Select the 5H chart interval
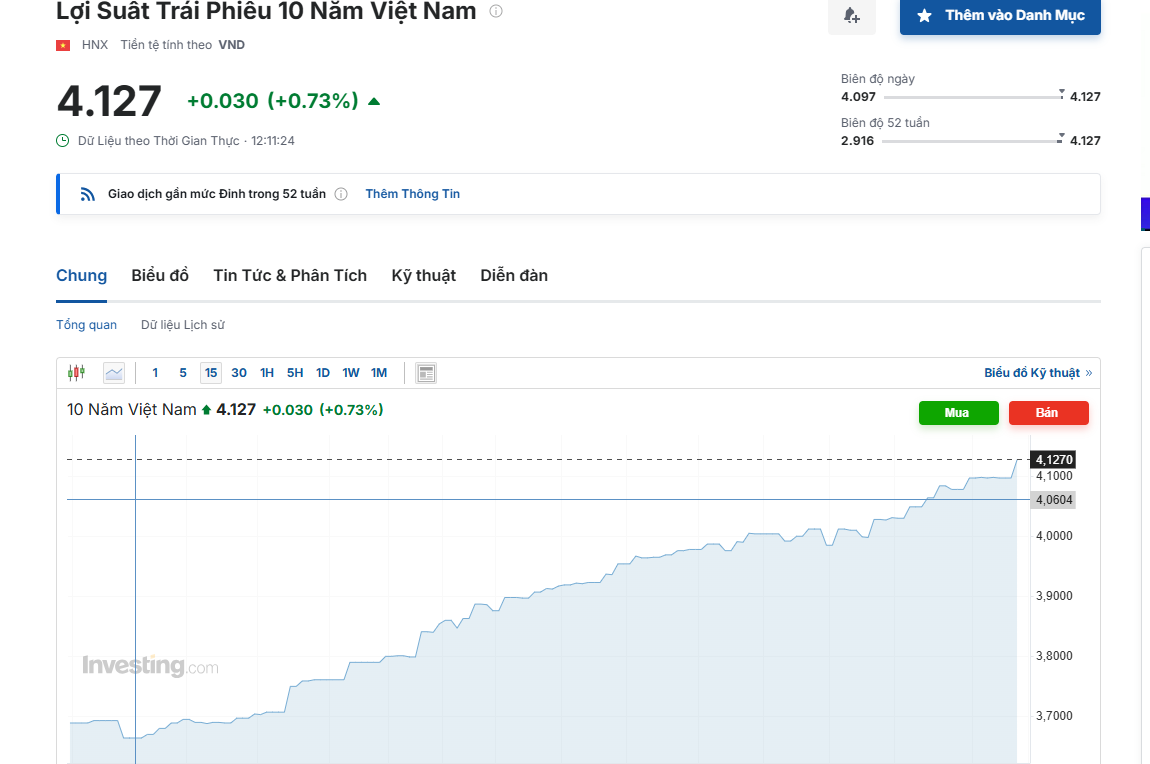The width and height of the screenshot is (1150, 764). (295, 373)
